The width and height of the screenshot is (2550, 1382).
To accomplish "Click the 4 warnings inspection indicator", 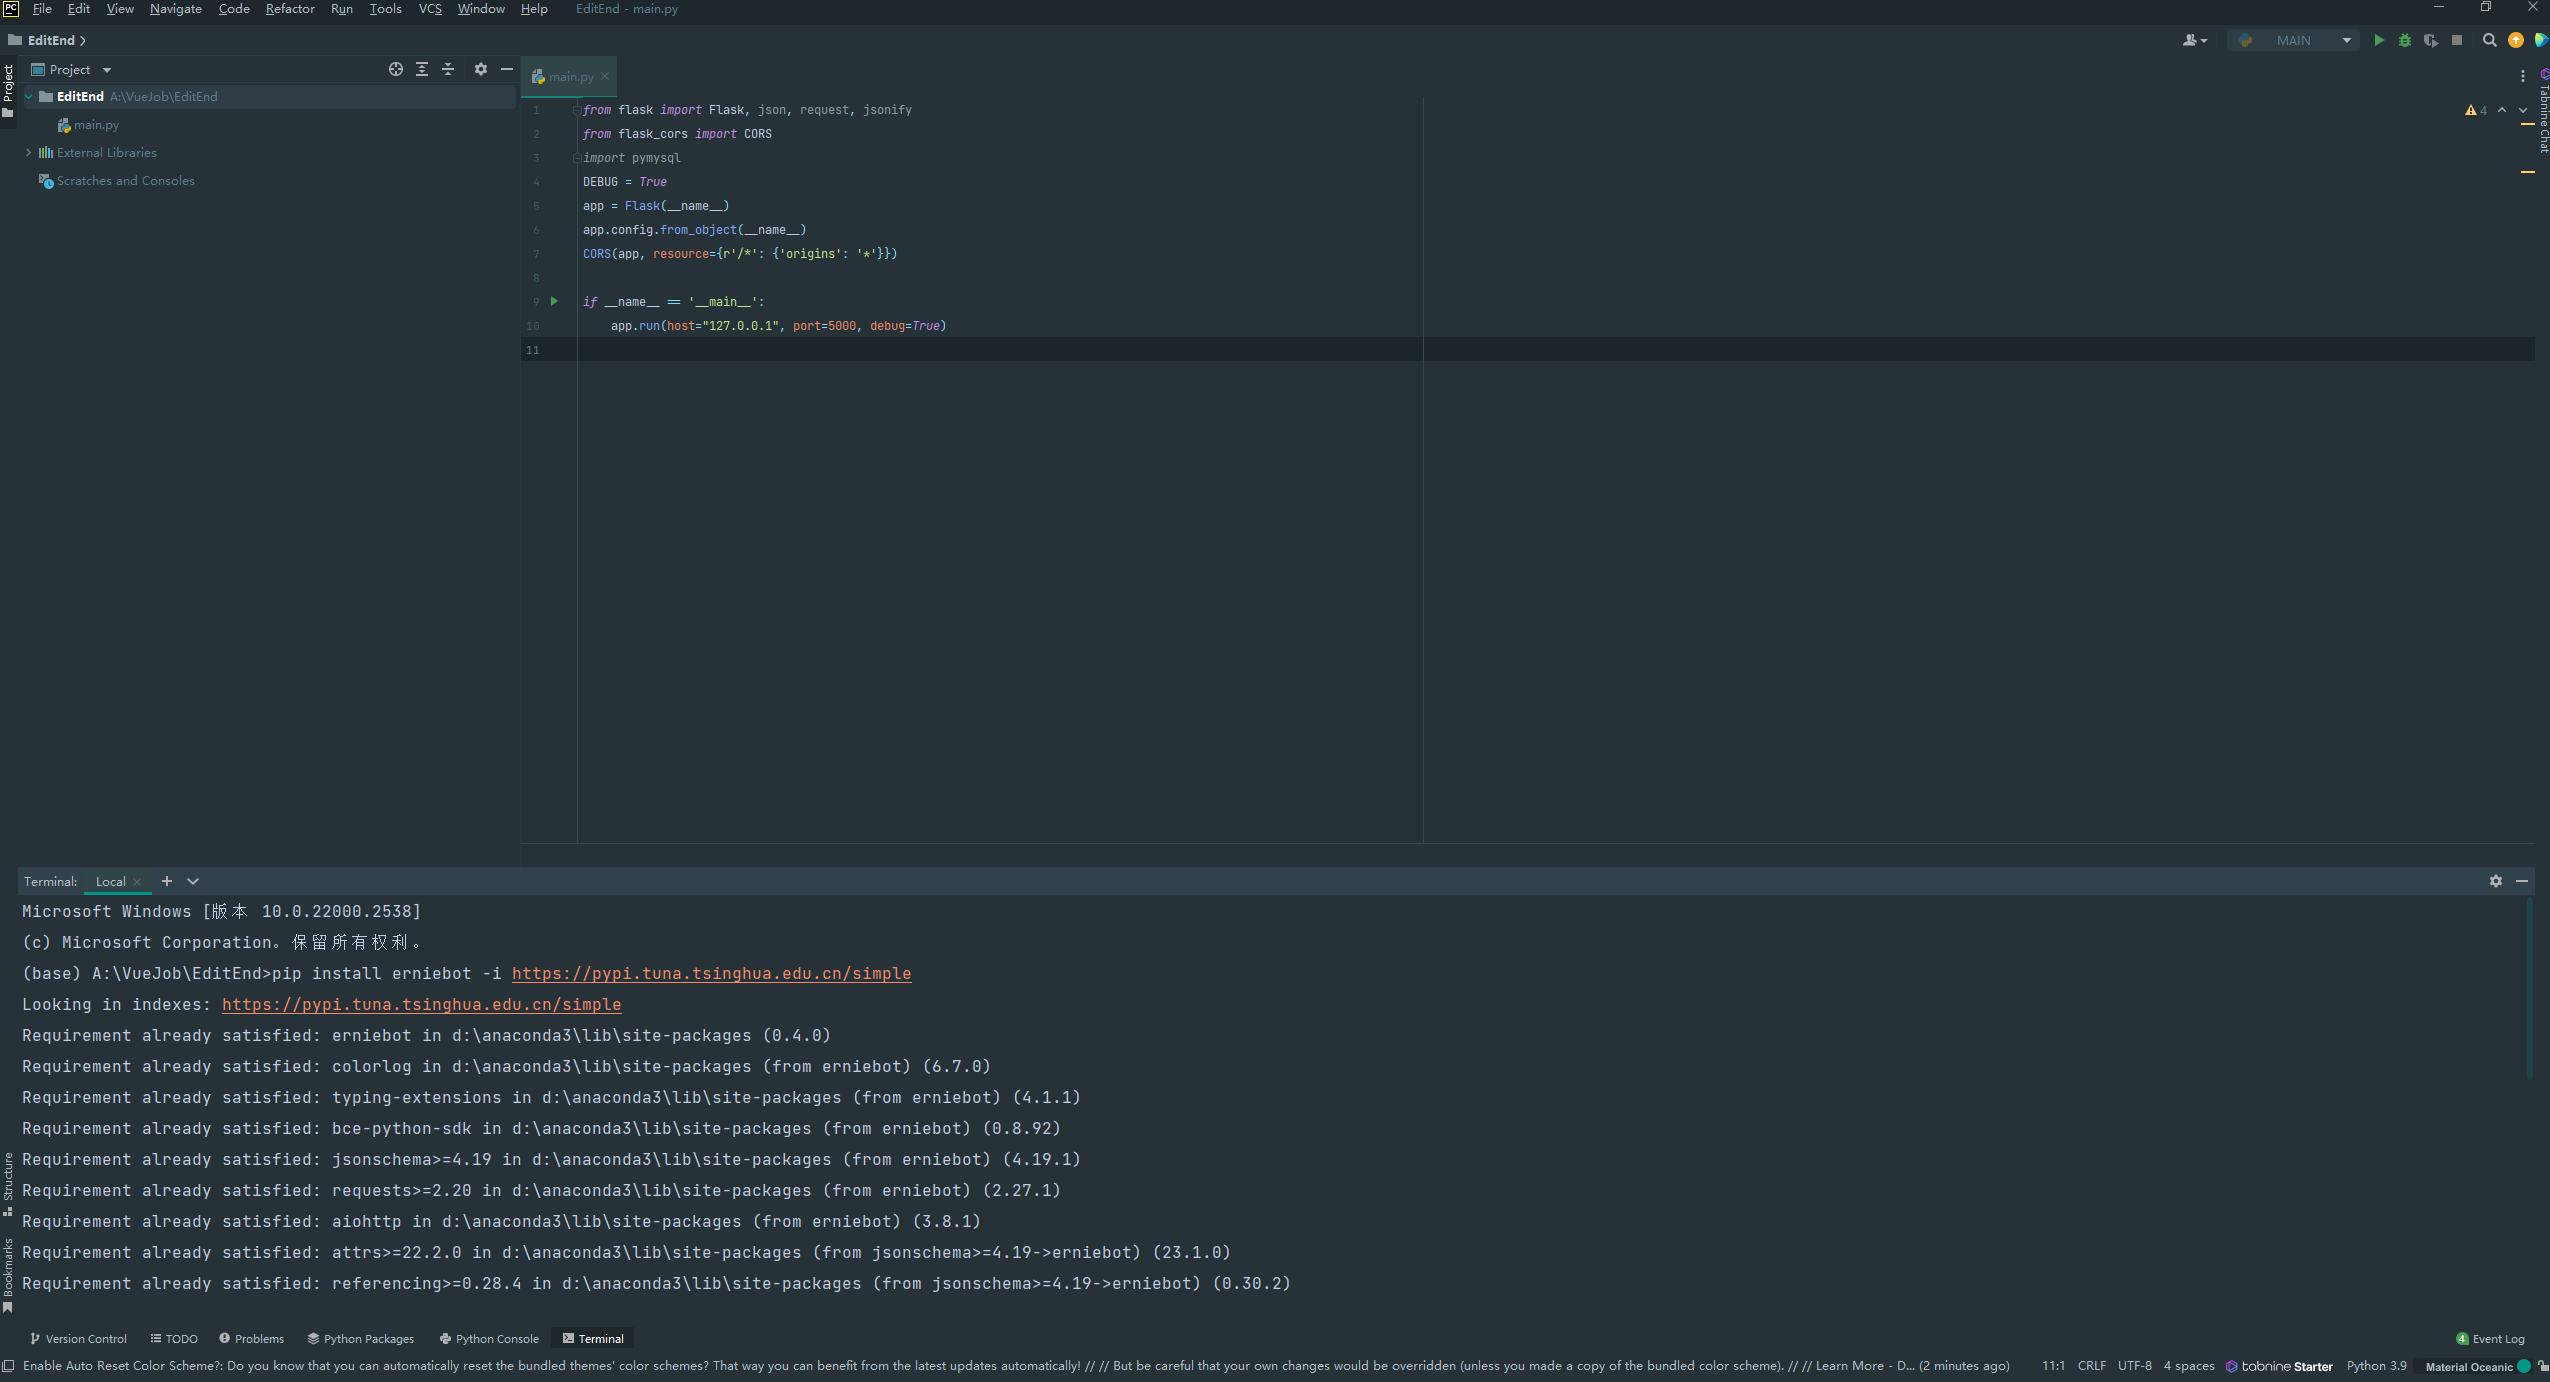I will click(x=2476, y=110).
